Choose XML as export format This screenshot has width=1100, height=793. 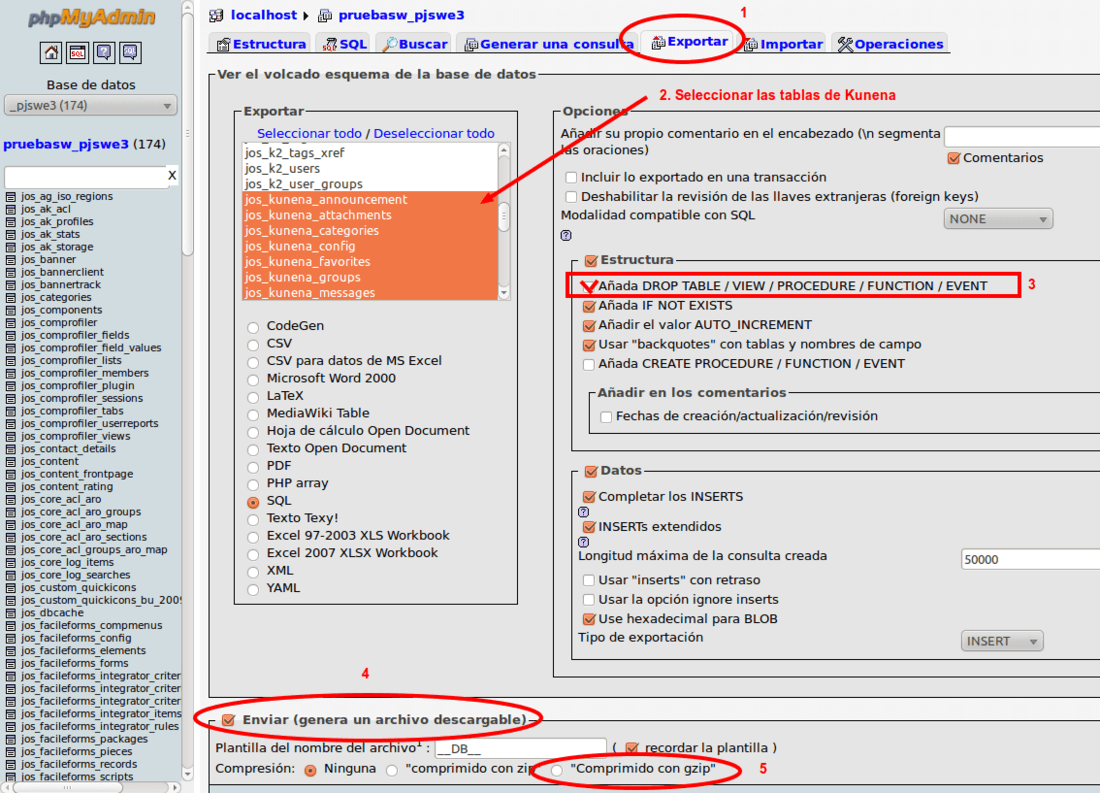point(253,572)
